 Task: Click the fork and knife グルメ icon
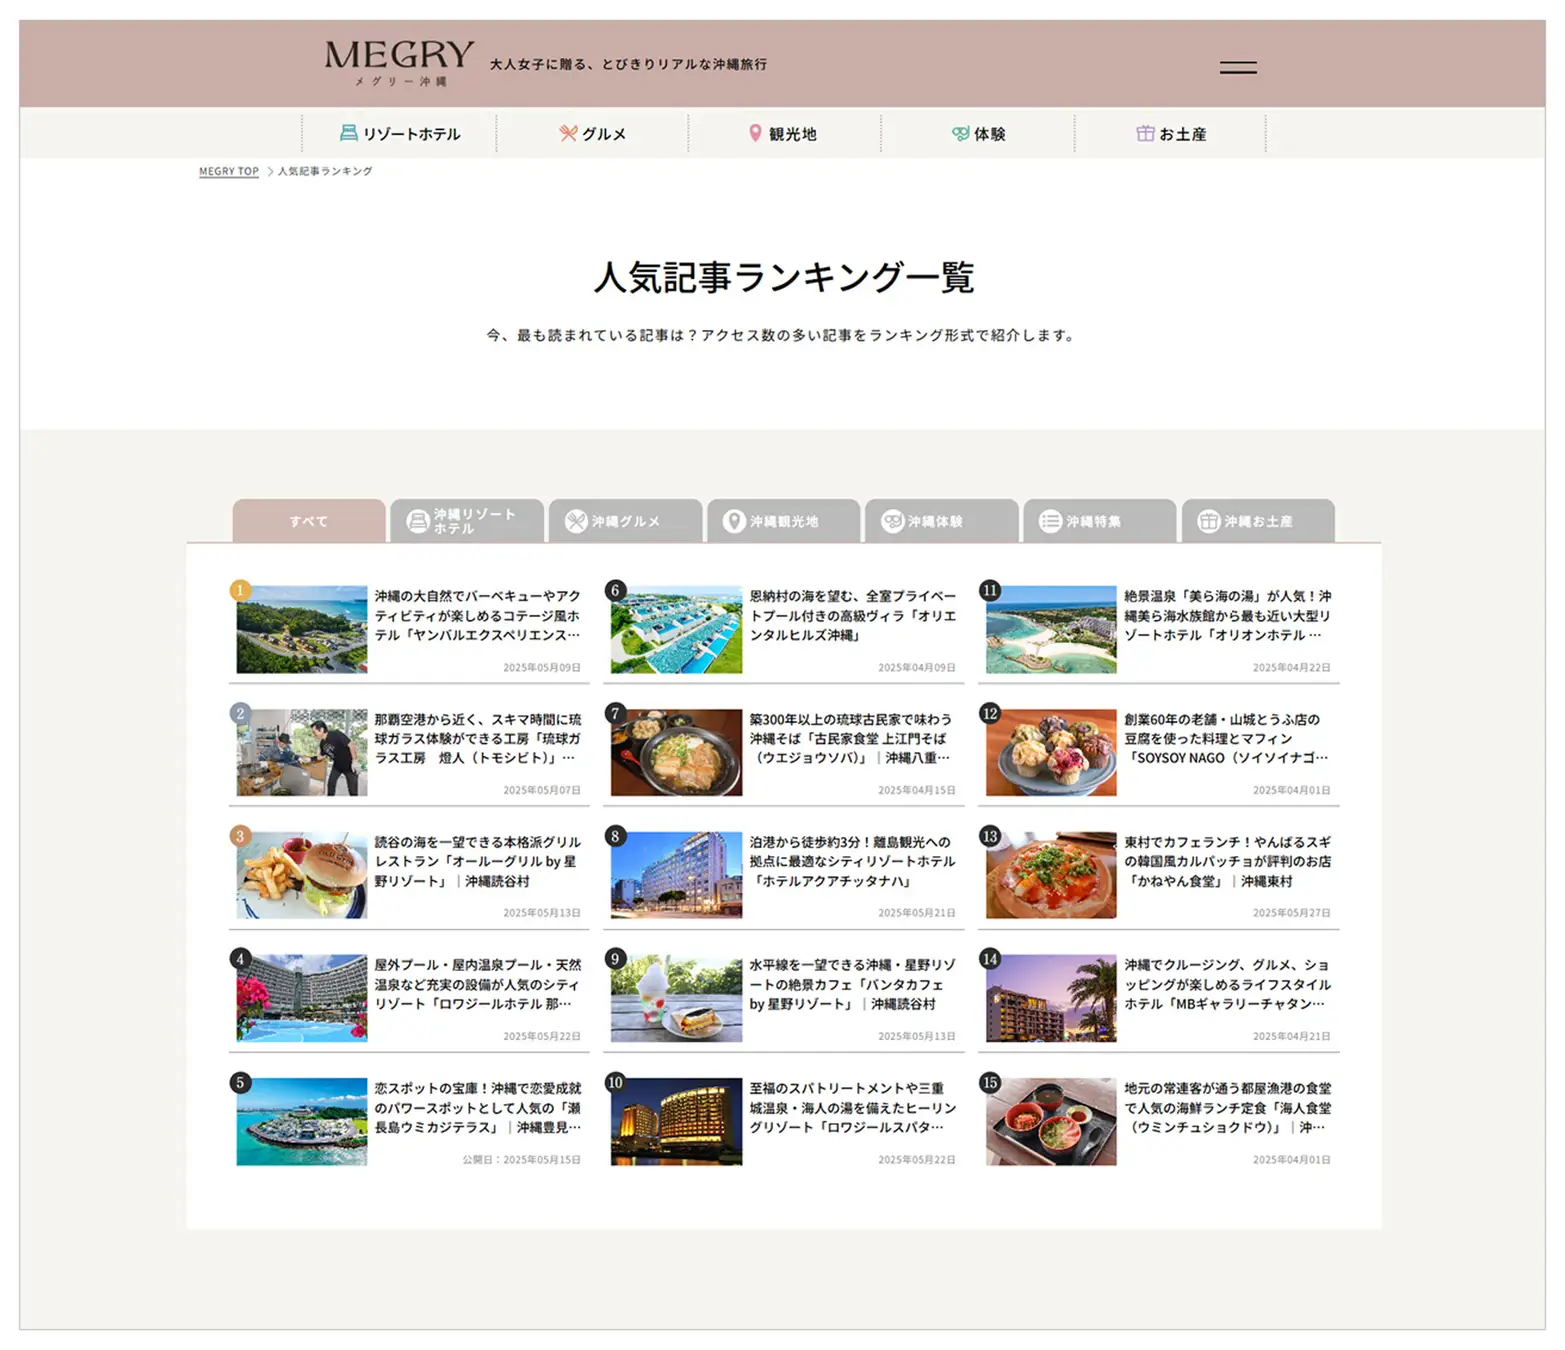click(x=568, y=133)
